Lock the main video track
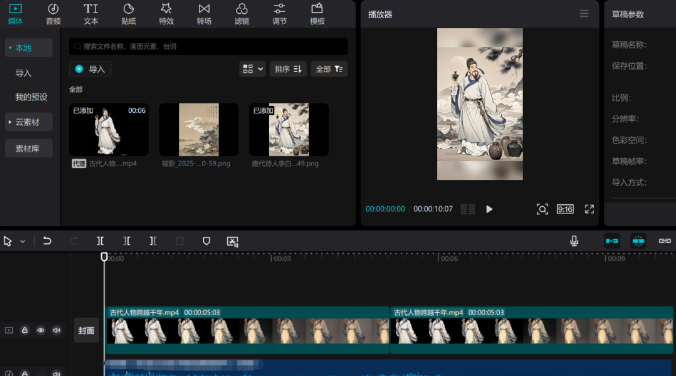The image size is (676, 376). 25,330
